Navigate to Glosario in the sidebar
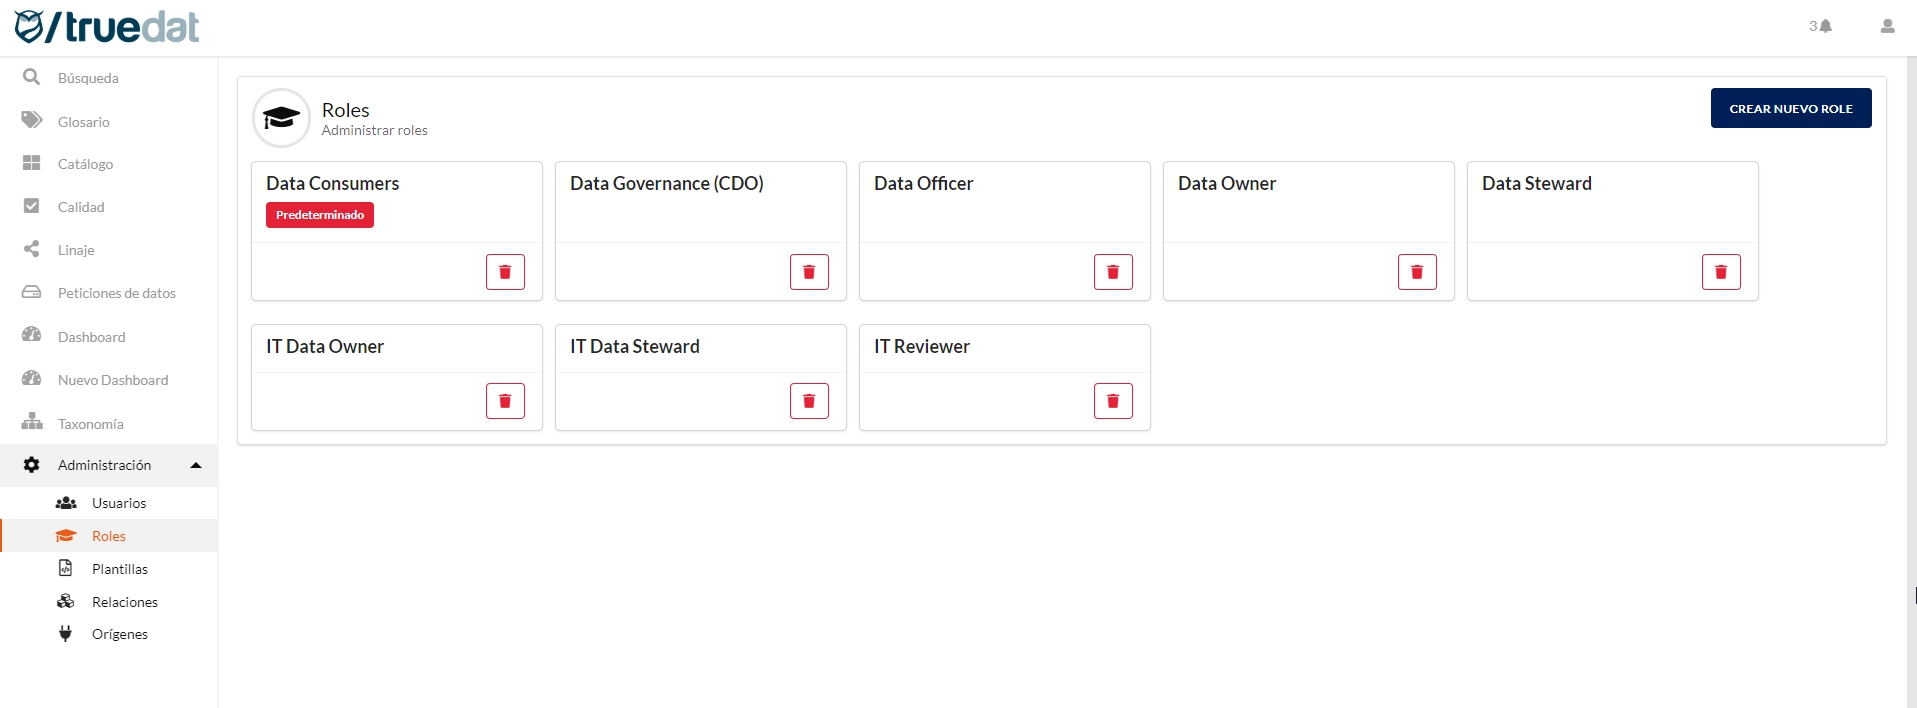Screen dimensions: 1917x708 pos(83,122)
